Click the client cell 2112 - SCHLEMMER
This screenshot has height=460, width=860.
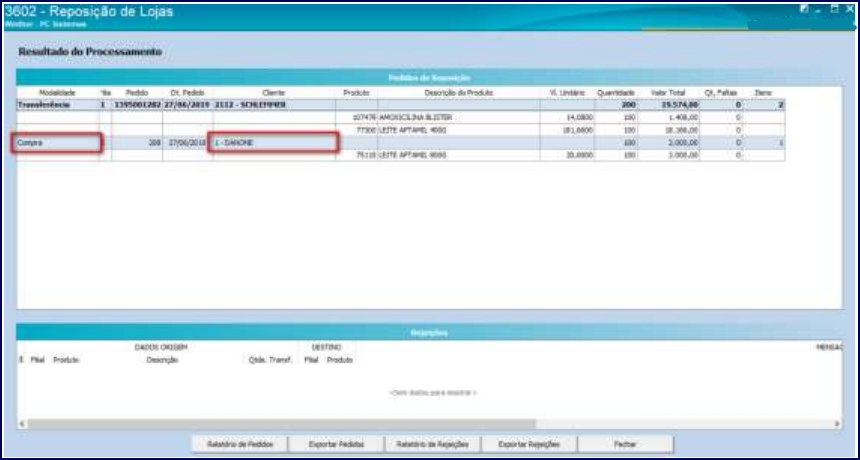click(274, 105)
